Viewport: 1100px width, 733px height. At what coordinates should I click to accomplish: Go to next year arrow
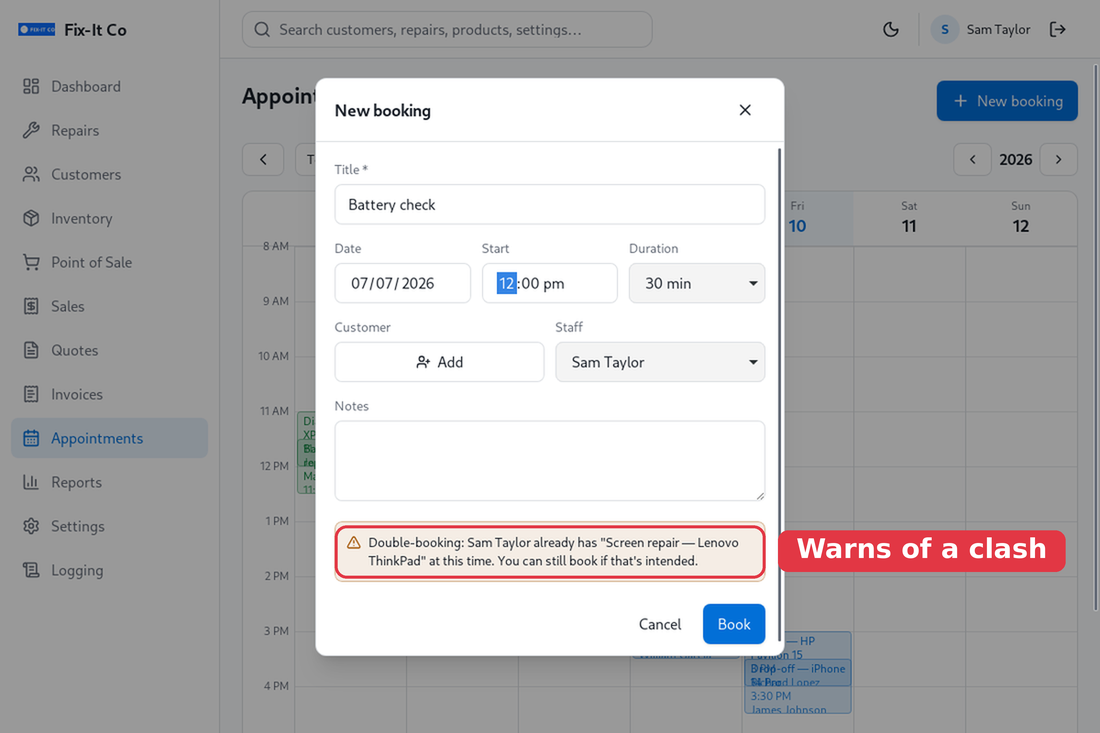pos(1059,160)
